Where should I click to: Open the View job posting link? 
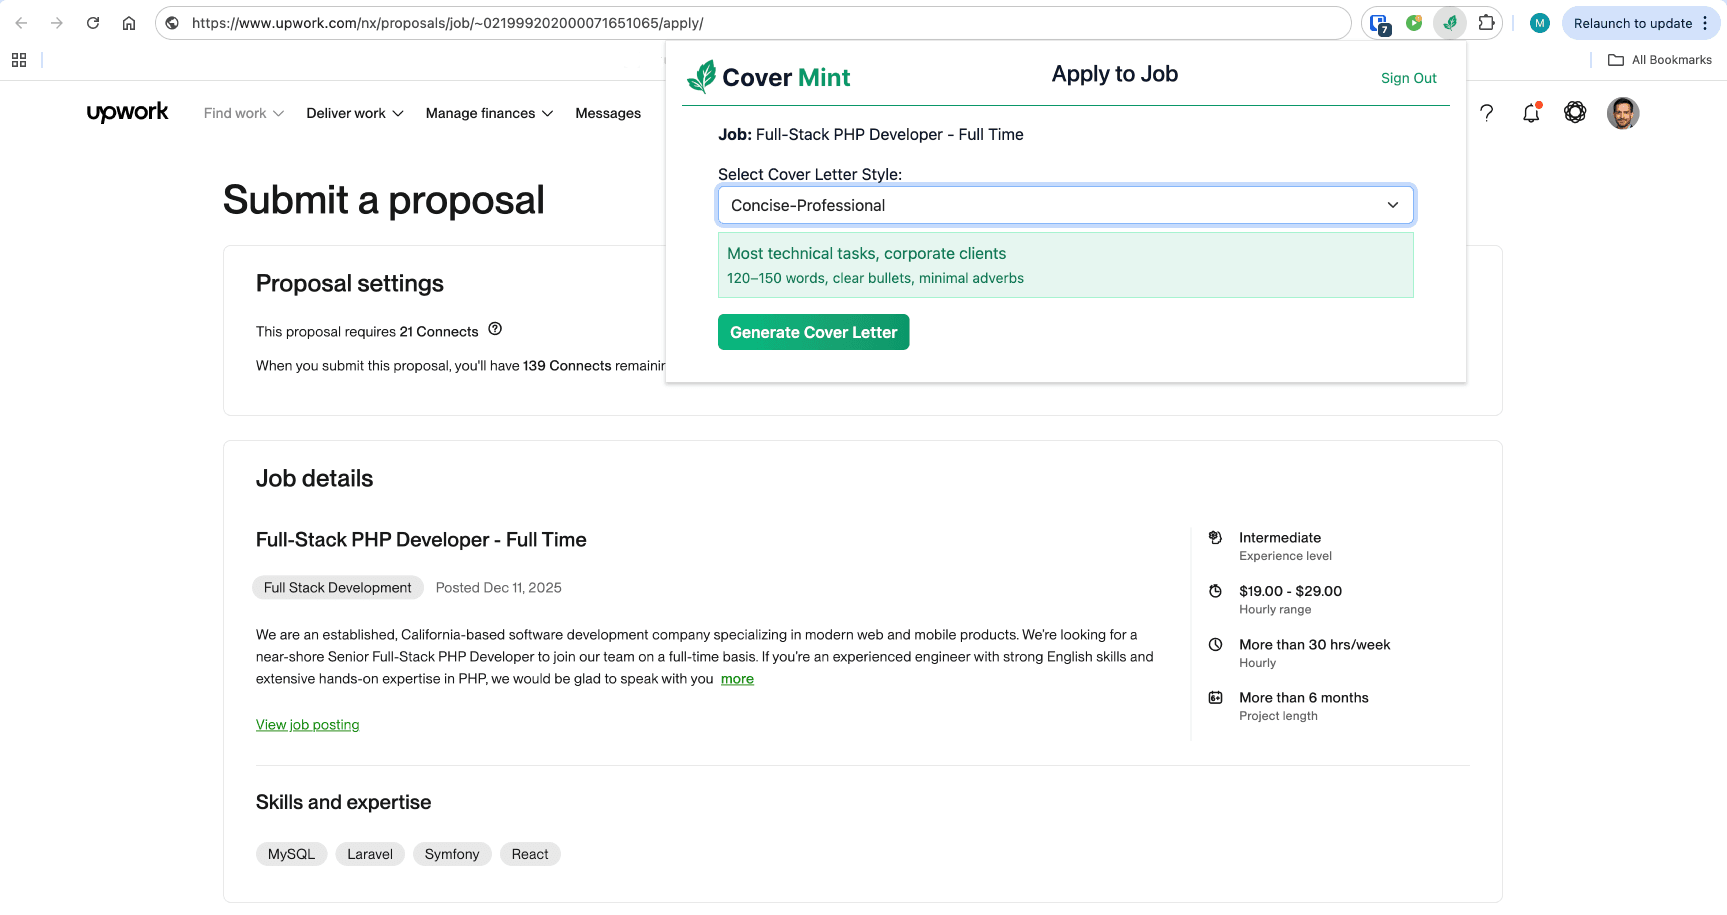tap(307, 723)
